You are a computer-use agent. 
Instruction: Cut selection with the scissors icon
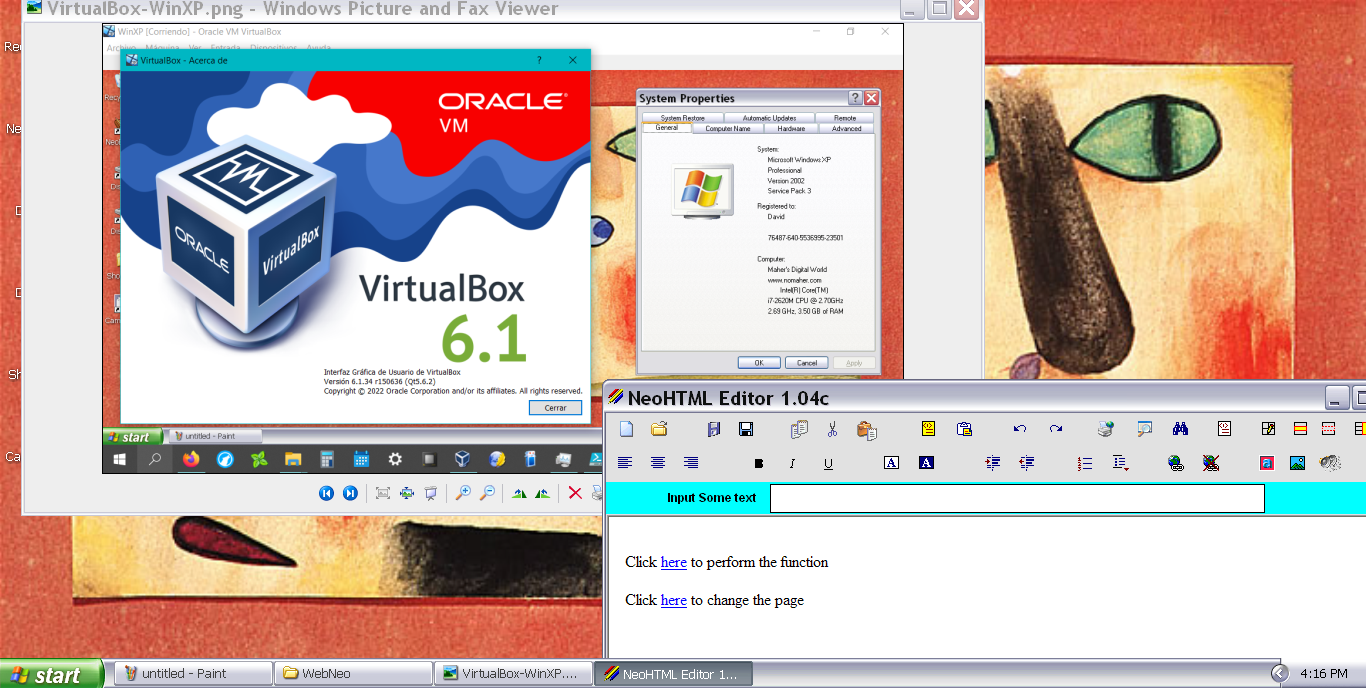point(832,429)
